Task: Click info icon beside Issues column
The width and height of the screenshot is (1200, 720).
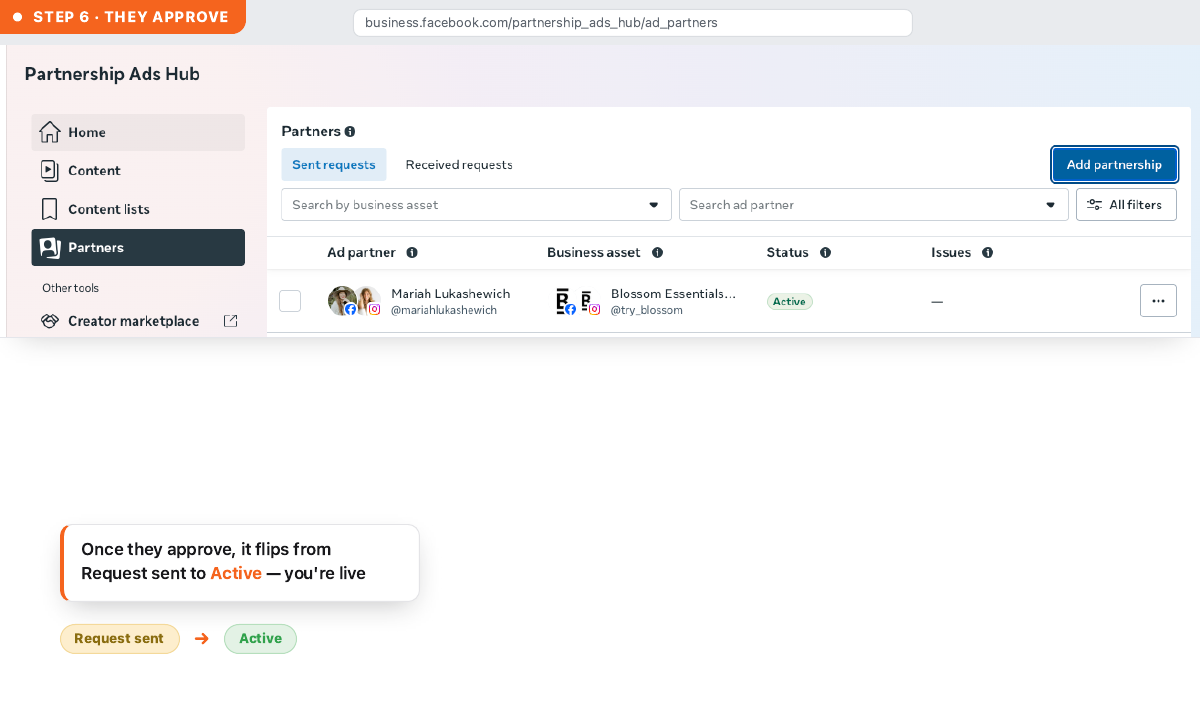Action: click(x=987, y=253)
